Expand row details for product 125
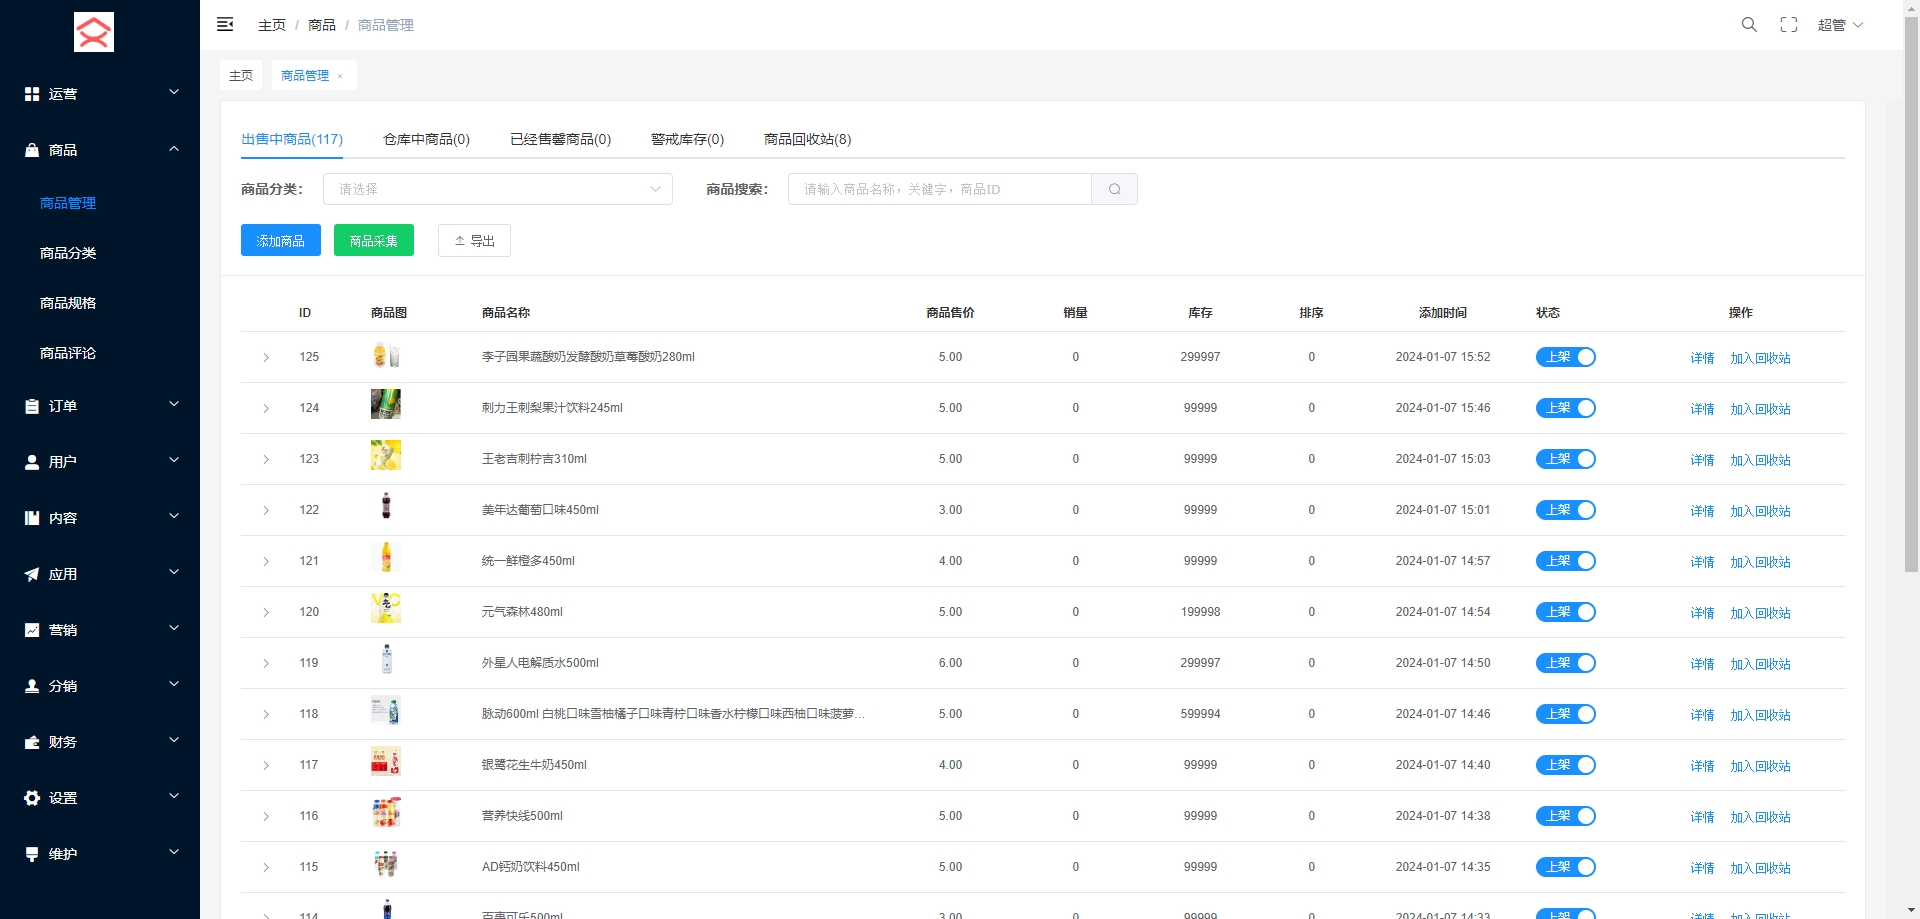Screen dimensions: 1920x919 click(266, 357)
